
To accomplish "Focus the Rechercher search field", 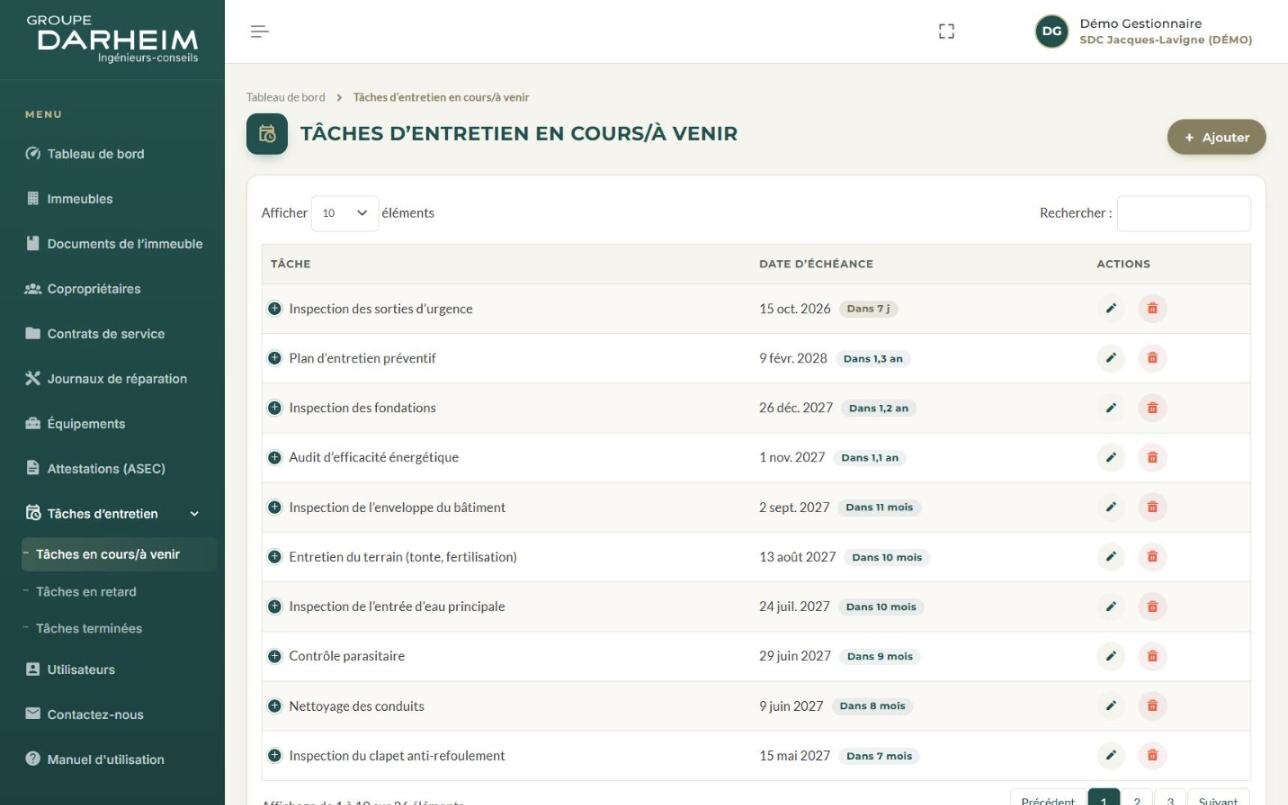I will coord(1184,214).
